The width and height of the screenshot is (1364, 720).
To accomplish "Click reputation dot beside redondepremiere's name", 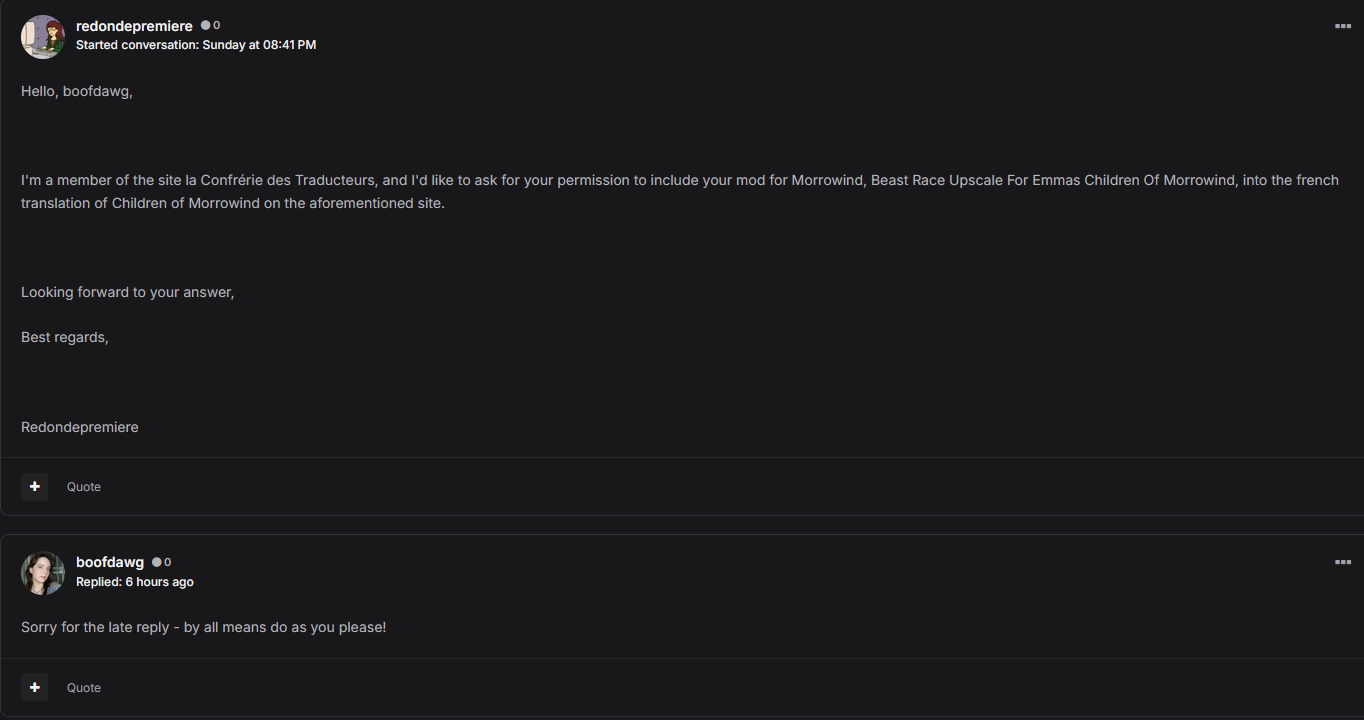I will click(206, 26).
